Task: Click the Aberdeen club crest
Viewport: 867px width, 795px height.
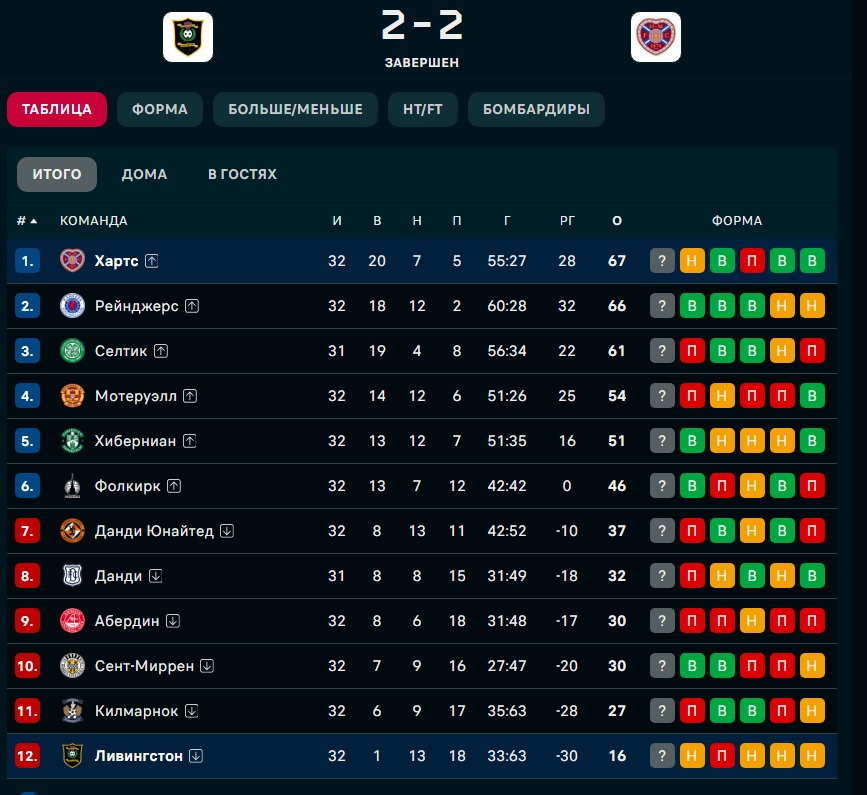Action: (73, 621)
